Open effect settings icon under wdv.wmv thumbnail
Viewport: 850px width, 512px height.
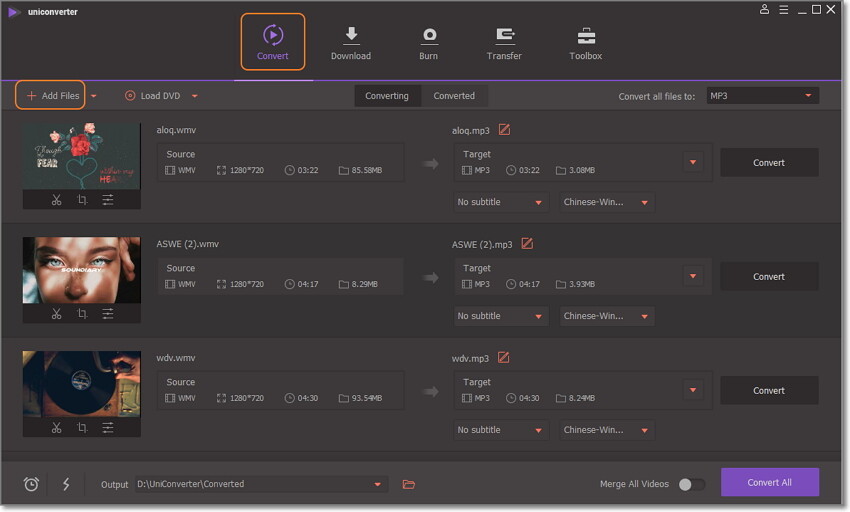click(x=108, y=428)
